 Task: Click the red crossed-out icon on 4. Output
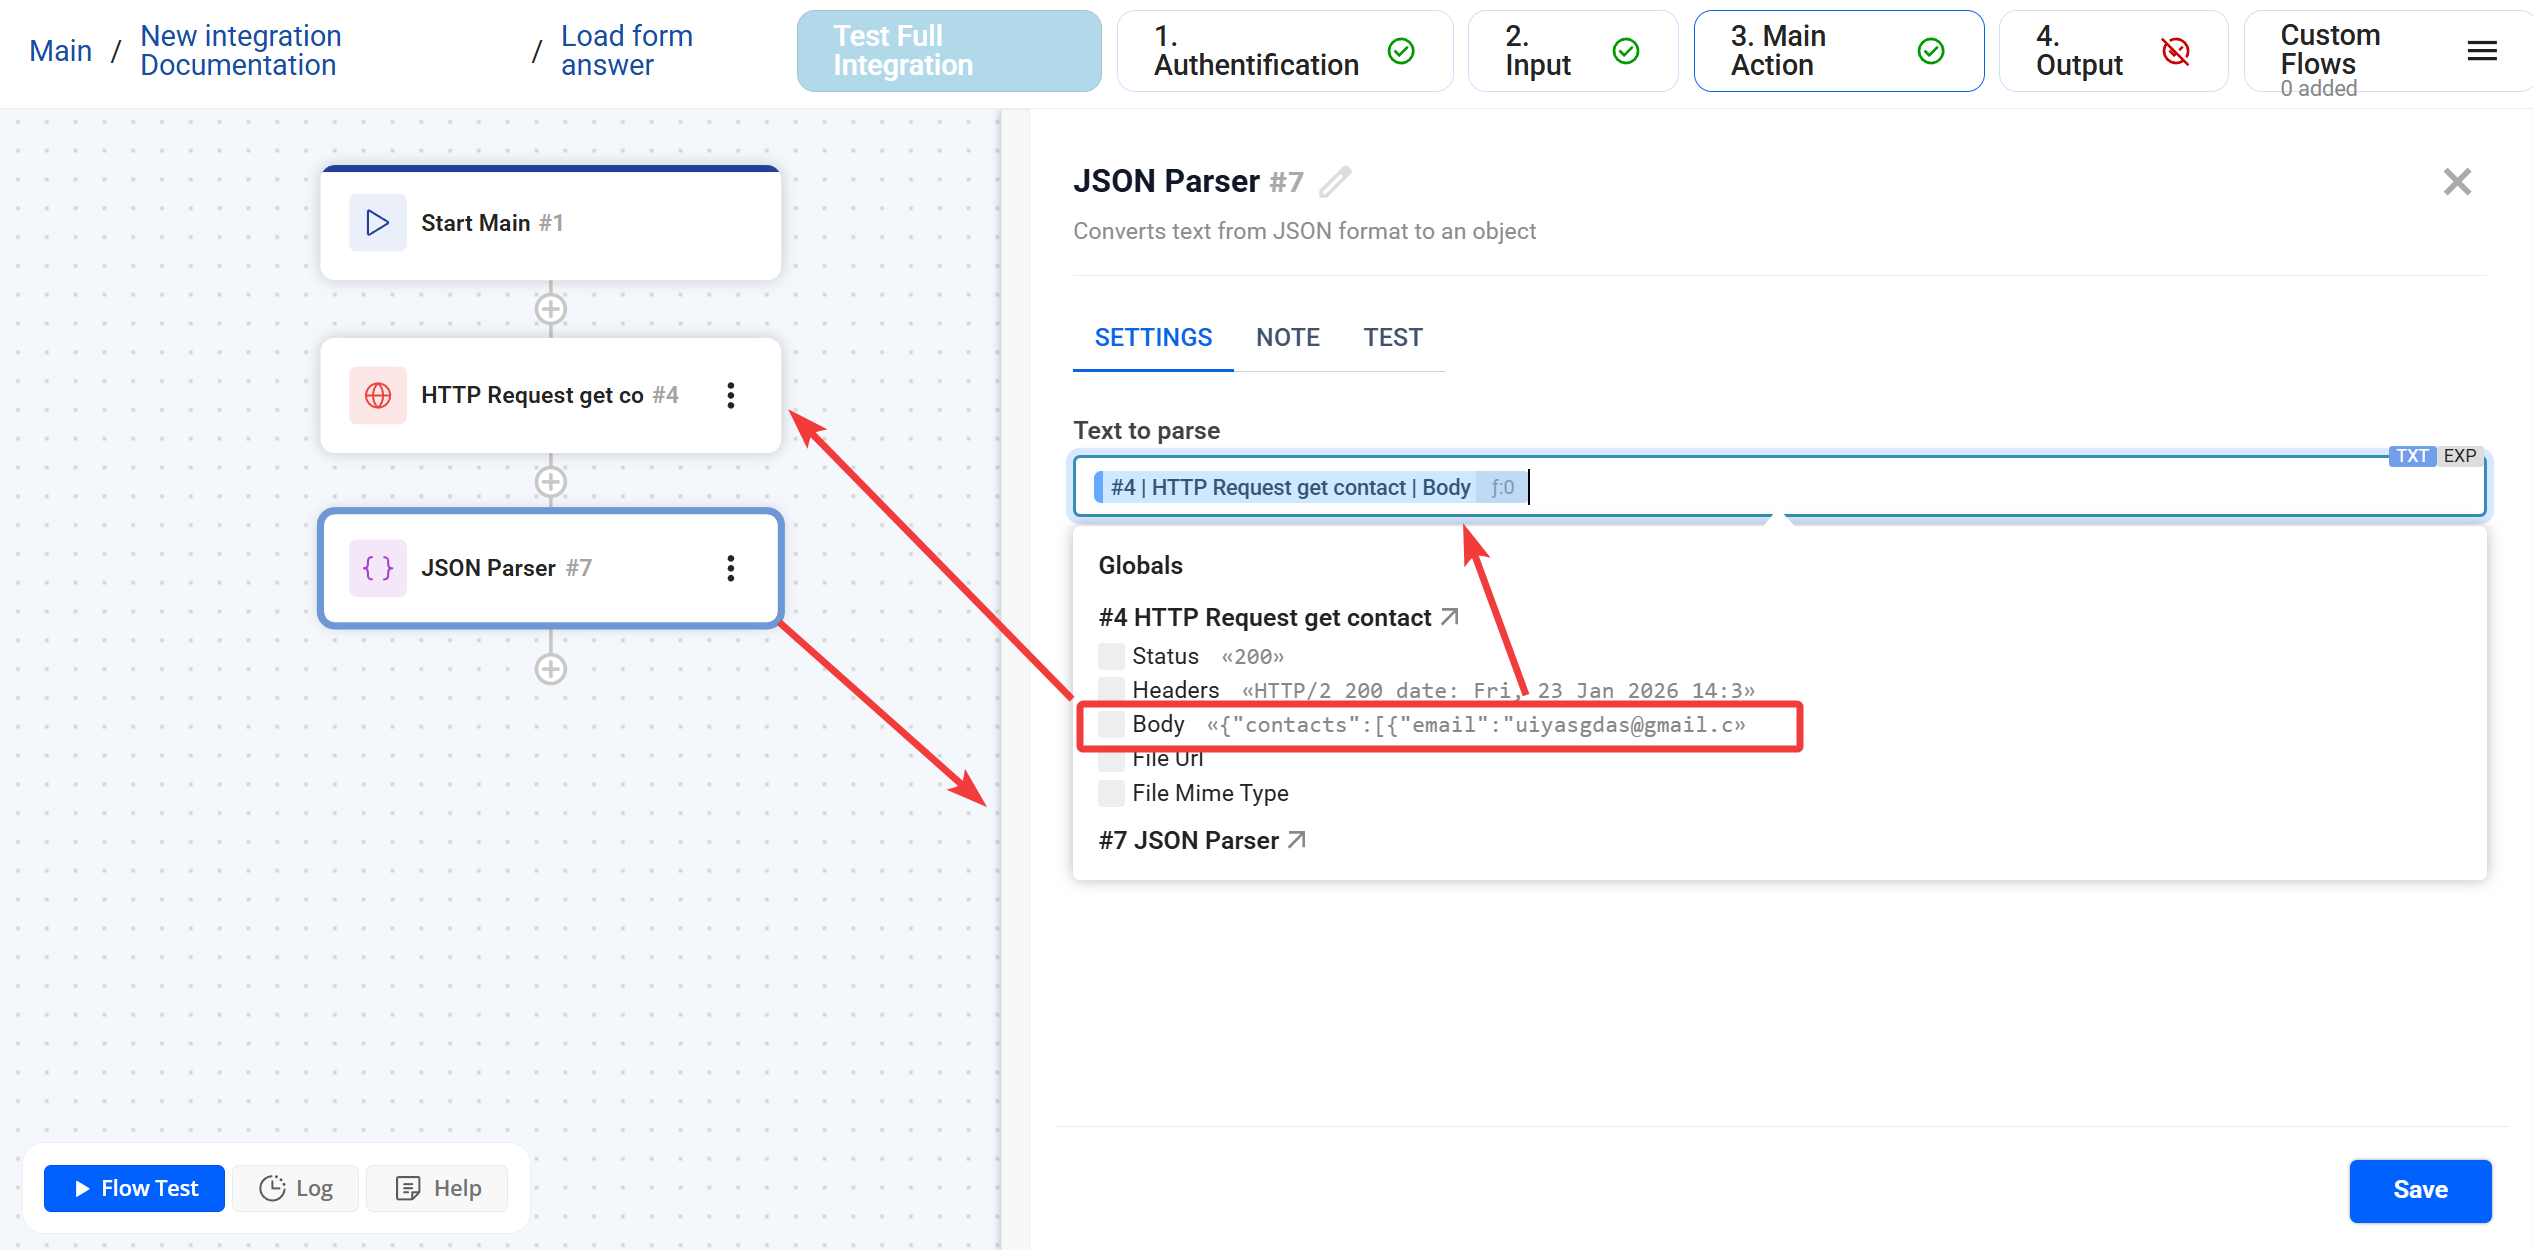[x=2177, y=51]
